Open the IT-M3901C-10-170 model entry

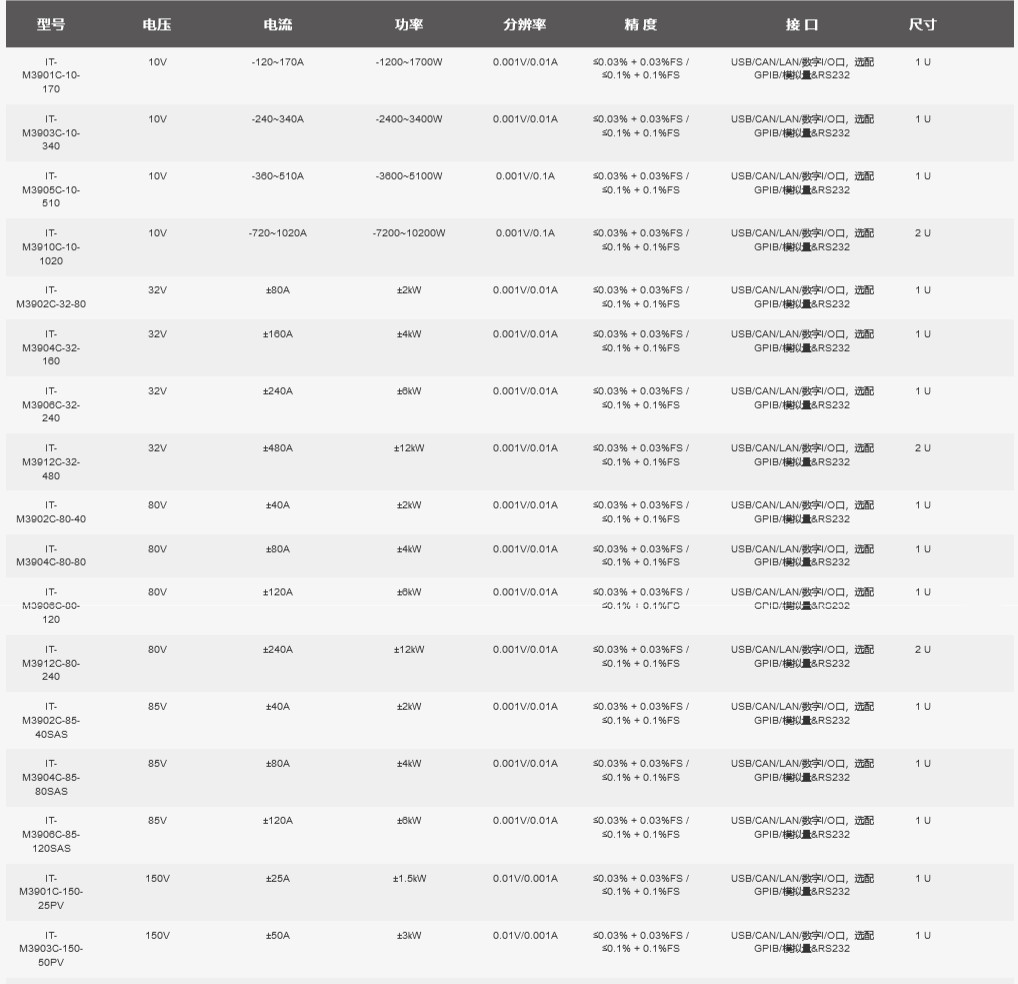pos(51,75)
